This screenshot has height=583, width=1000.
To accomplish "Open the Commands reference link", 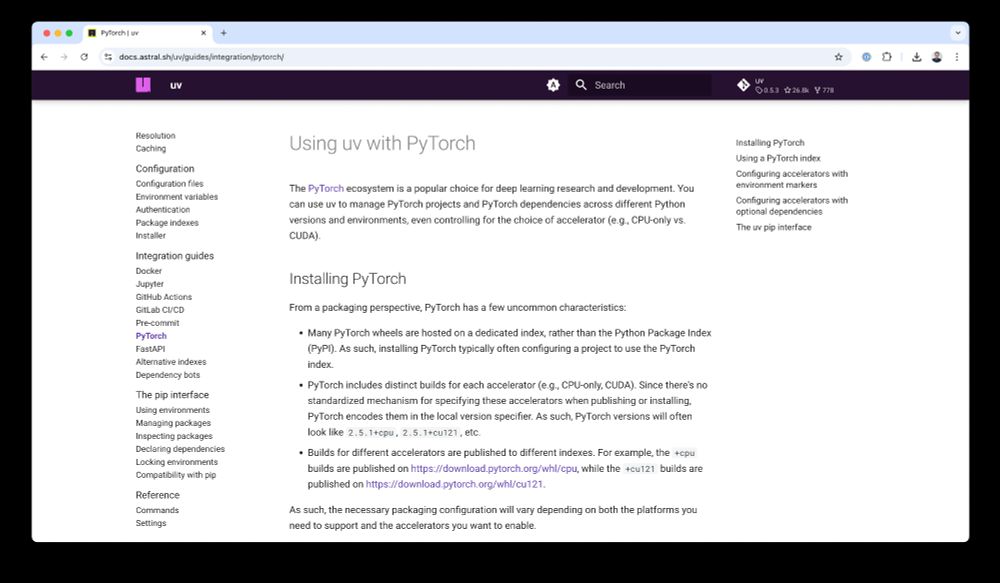I will click(157, 510).
